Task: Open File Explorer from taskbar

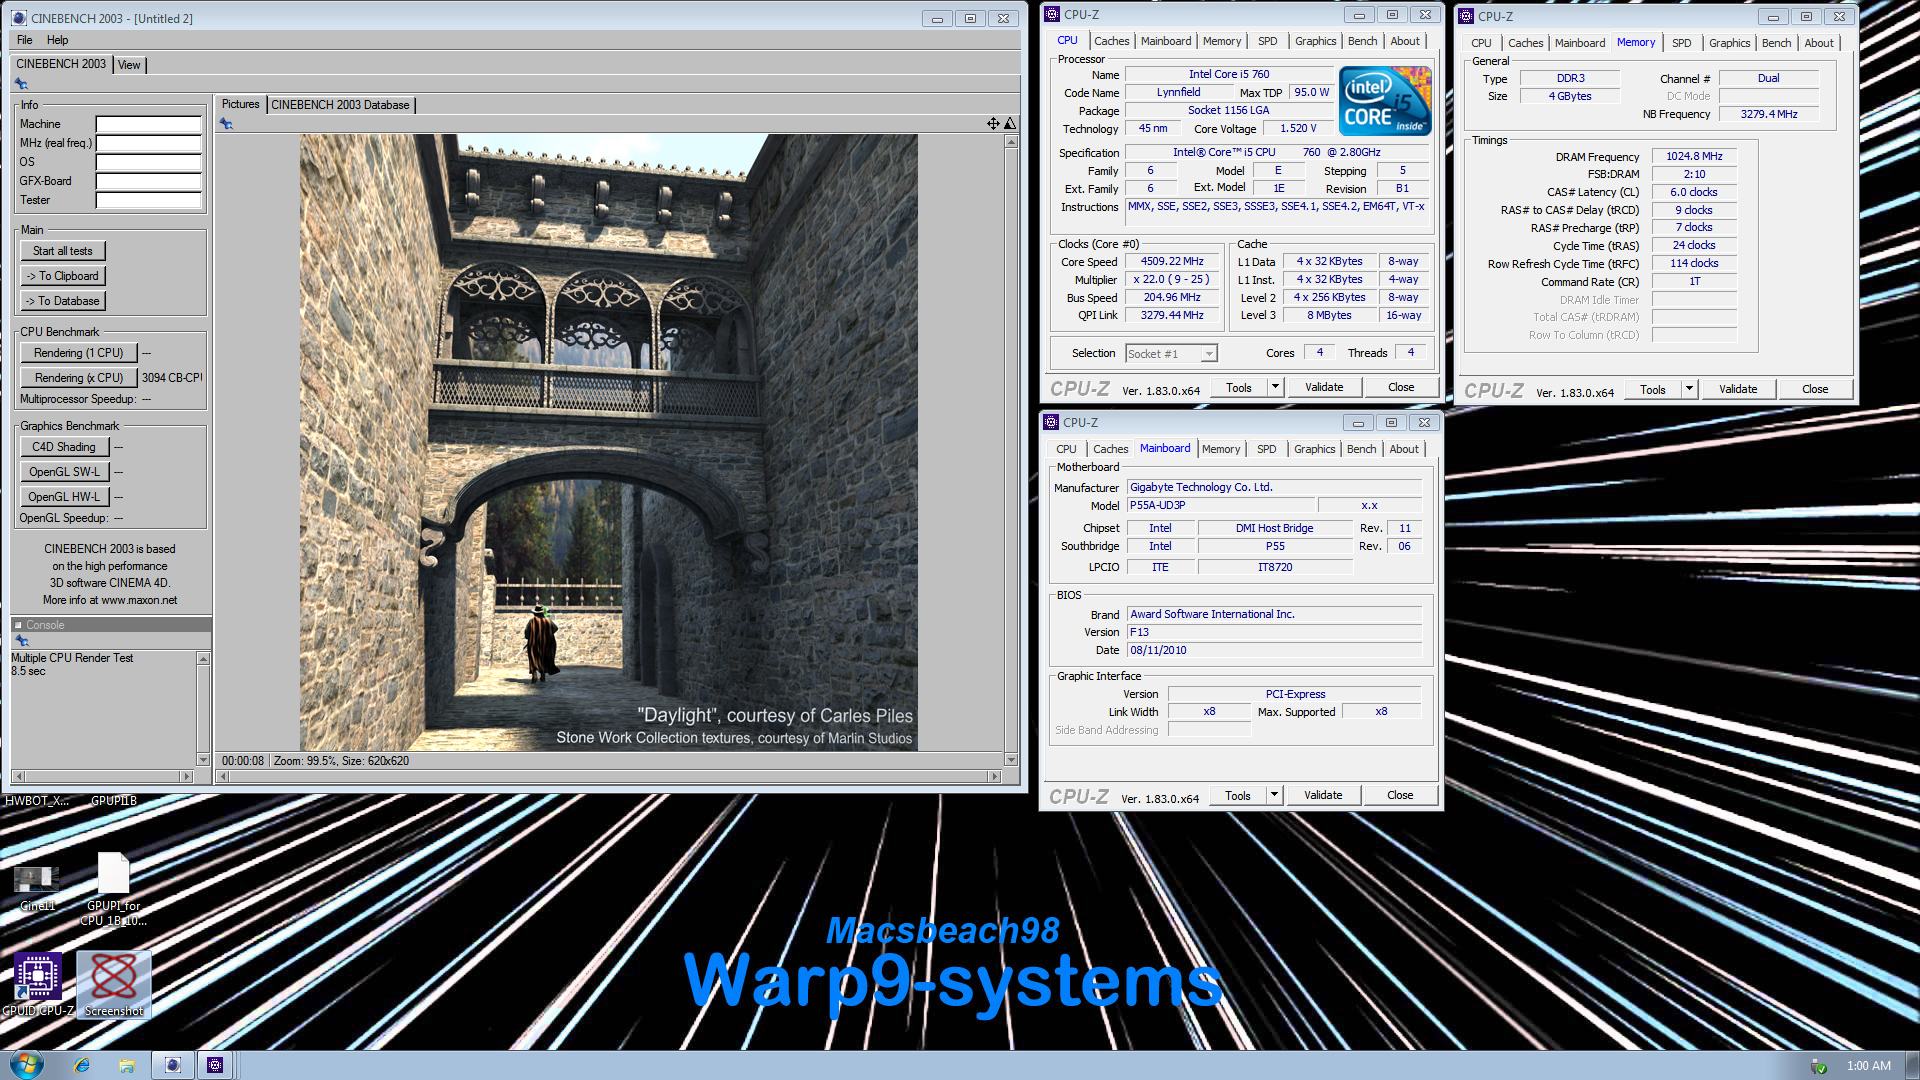Action: click(127, 1065)
